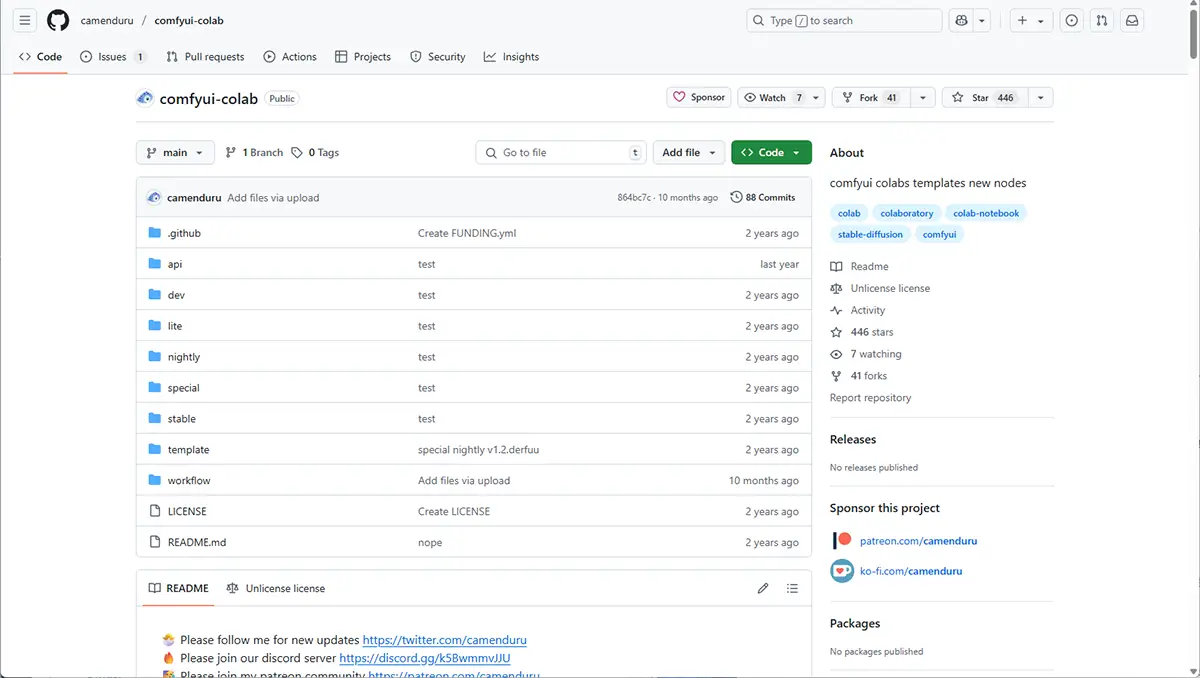Switch to the Pull requests tab
1200x678 pixels.
click(x=205, y=57)
